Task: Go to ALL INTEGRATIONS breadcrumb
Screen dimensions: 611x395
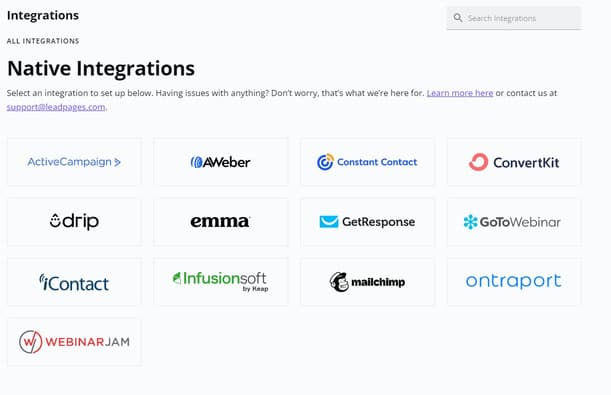Action: pyautogui.click(x=43, y=41)
